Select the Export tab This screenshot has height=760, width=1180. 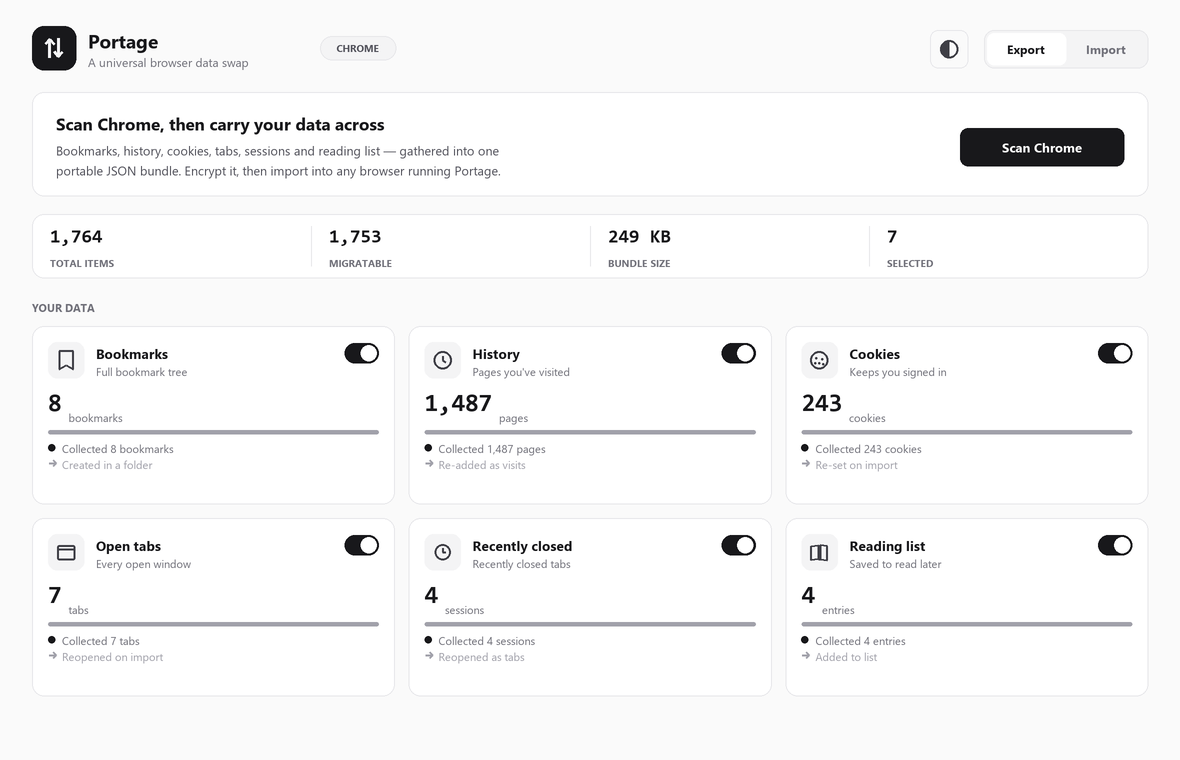pyautogui.click(x=1026, y=50)
